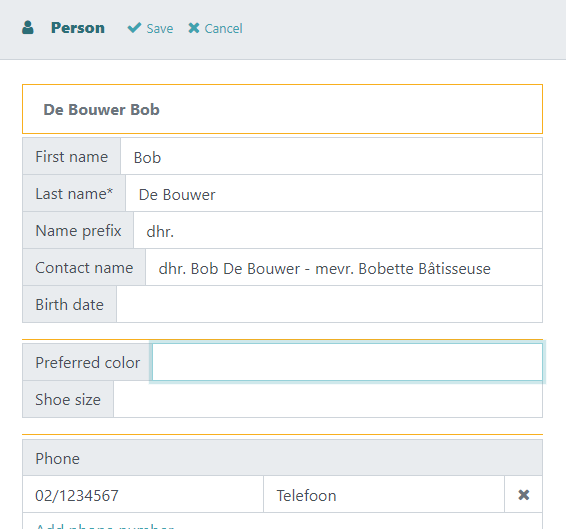Open the Telefoon phone type field

[x=384, y=495]
